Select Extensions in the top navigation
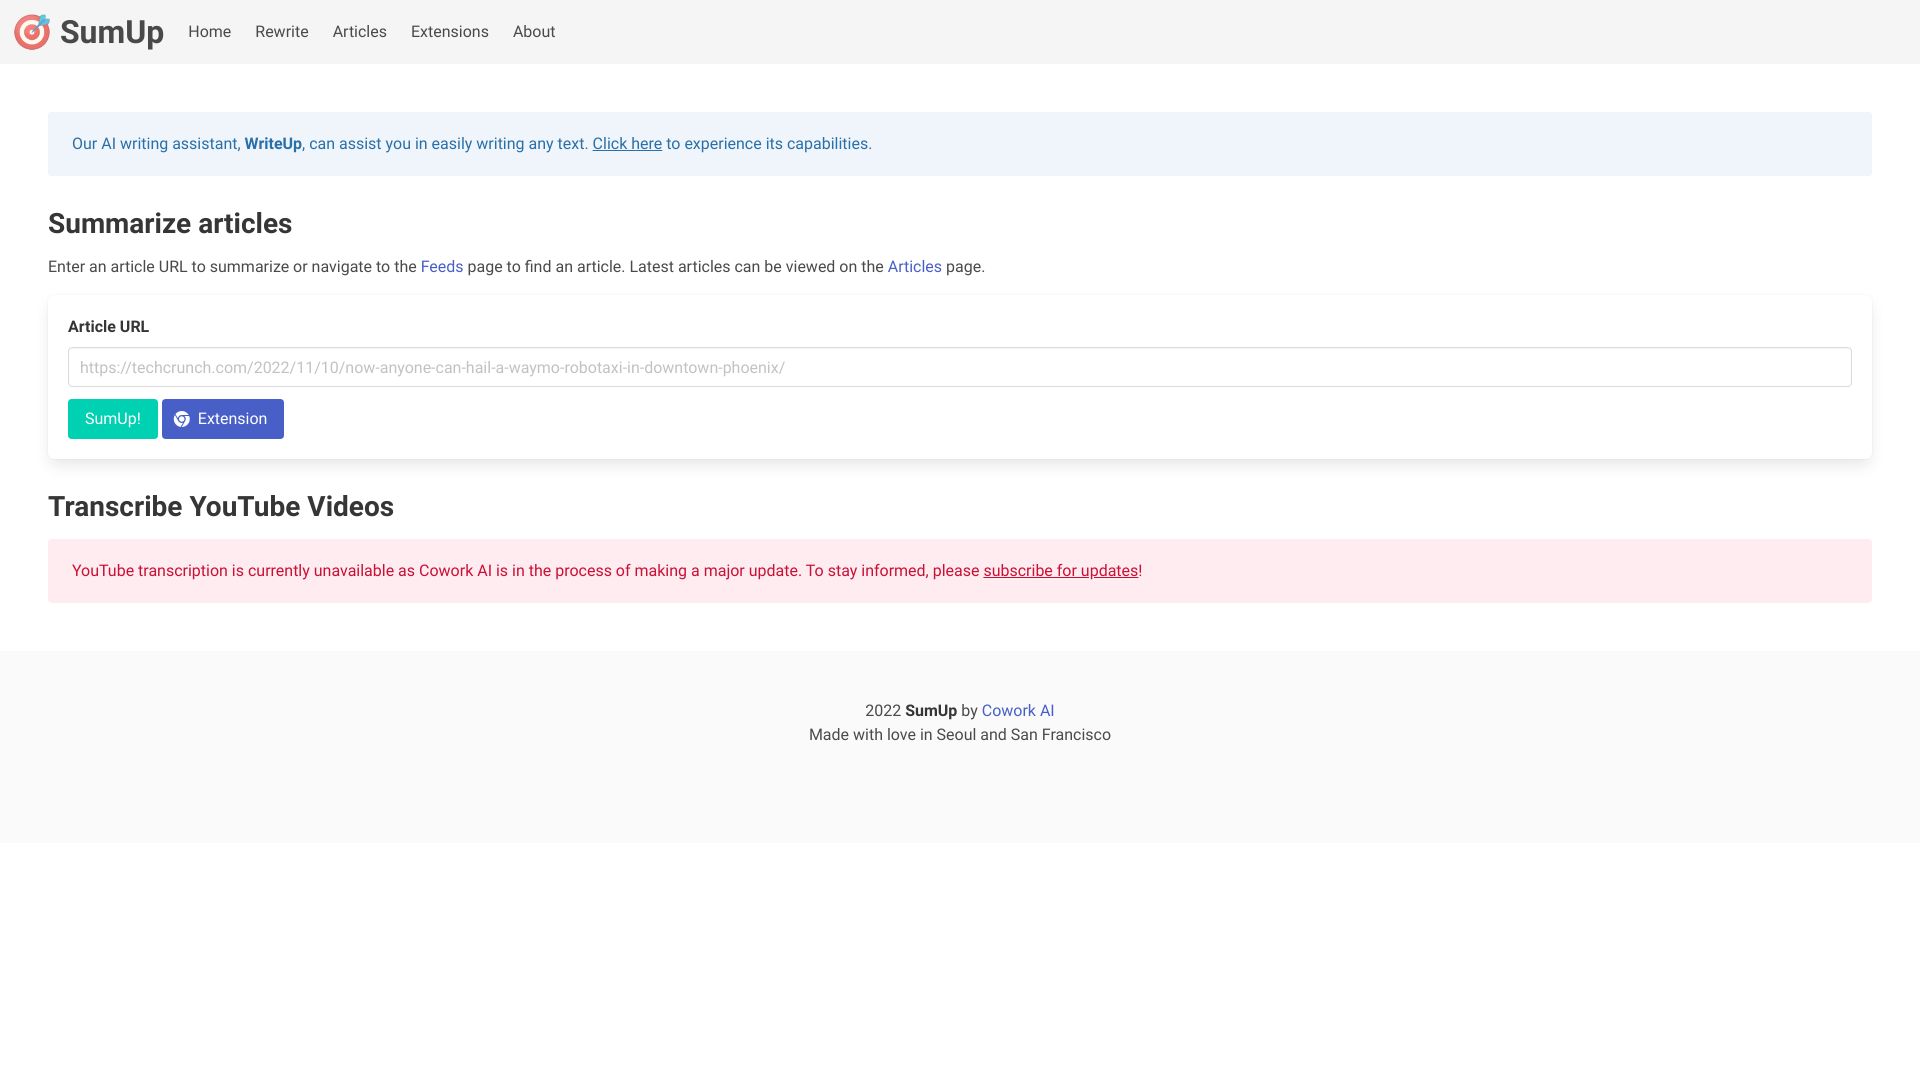This screenshot has width=1920, height=1080. (x=449, y=32)
